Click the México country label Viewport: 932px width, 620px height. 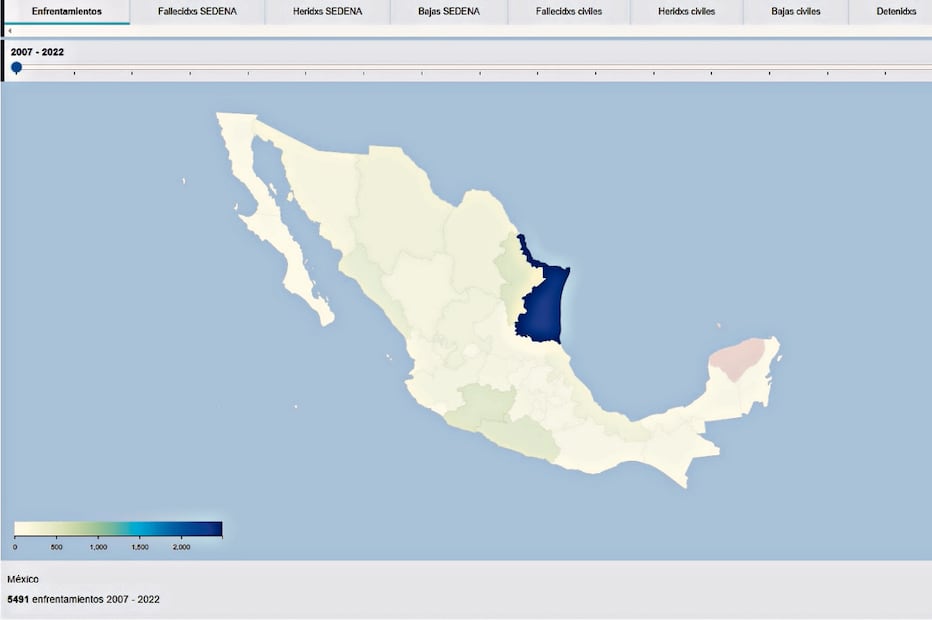(23, 579)
